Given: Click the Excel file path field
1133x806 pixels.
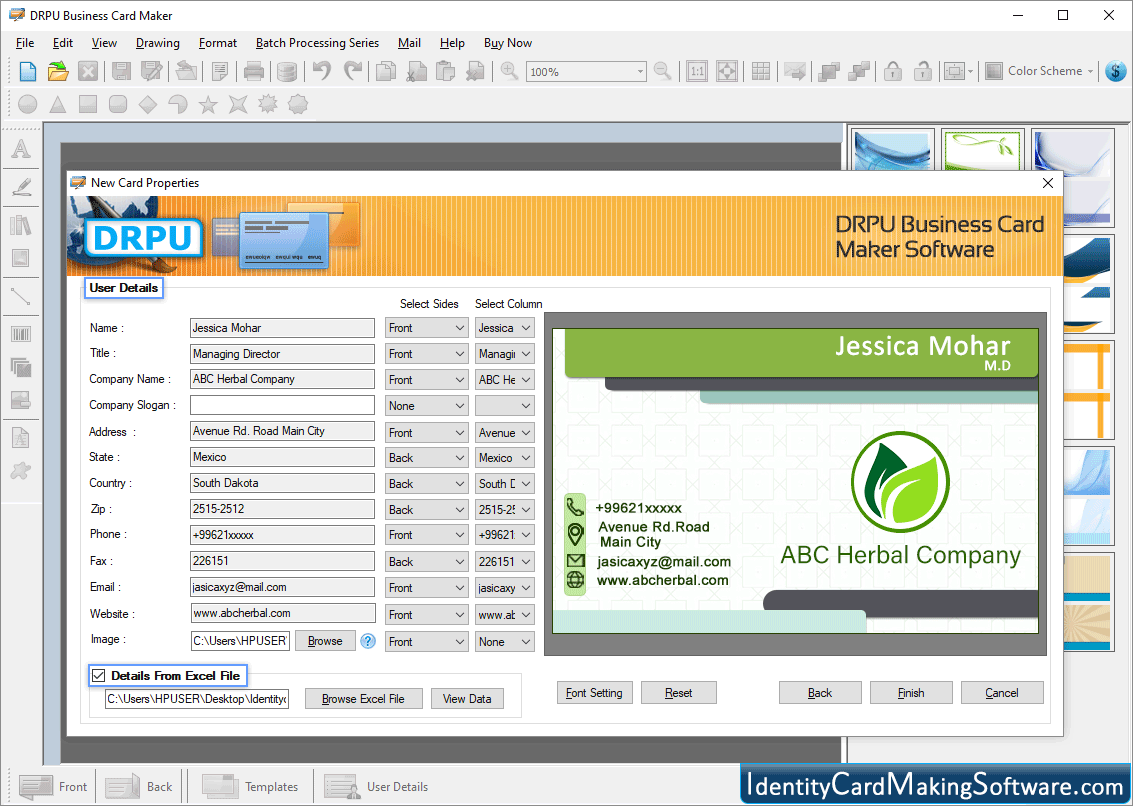Looking at the screenshot, I should tap(197, 699).
